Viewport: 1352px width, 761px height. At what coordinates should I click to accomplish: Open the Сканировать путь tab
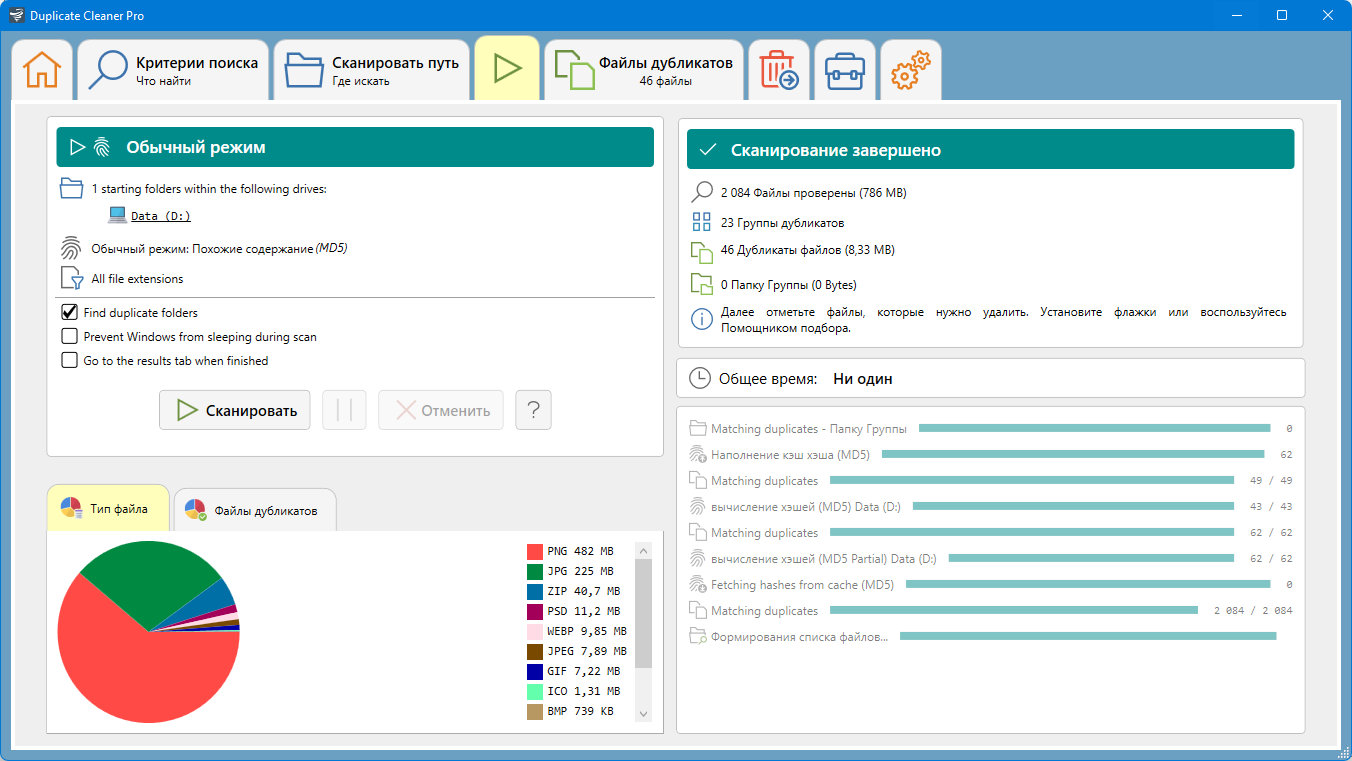[x=372, y=70]
